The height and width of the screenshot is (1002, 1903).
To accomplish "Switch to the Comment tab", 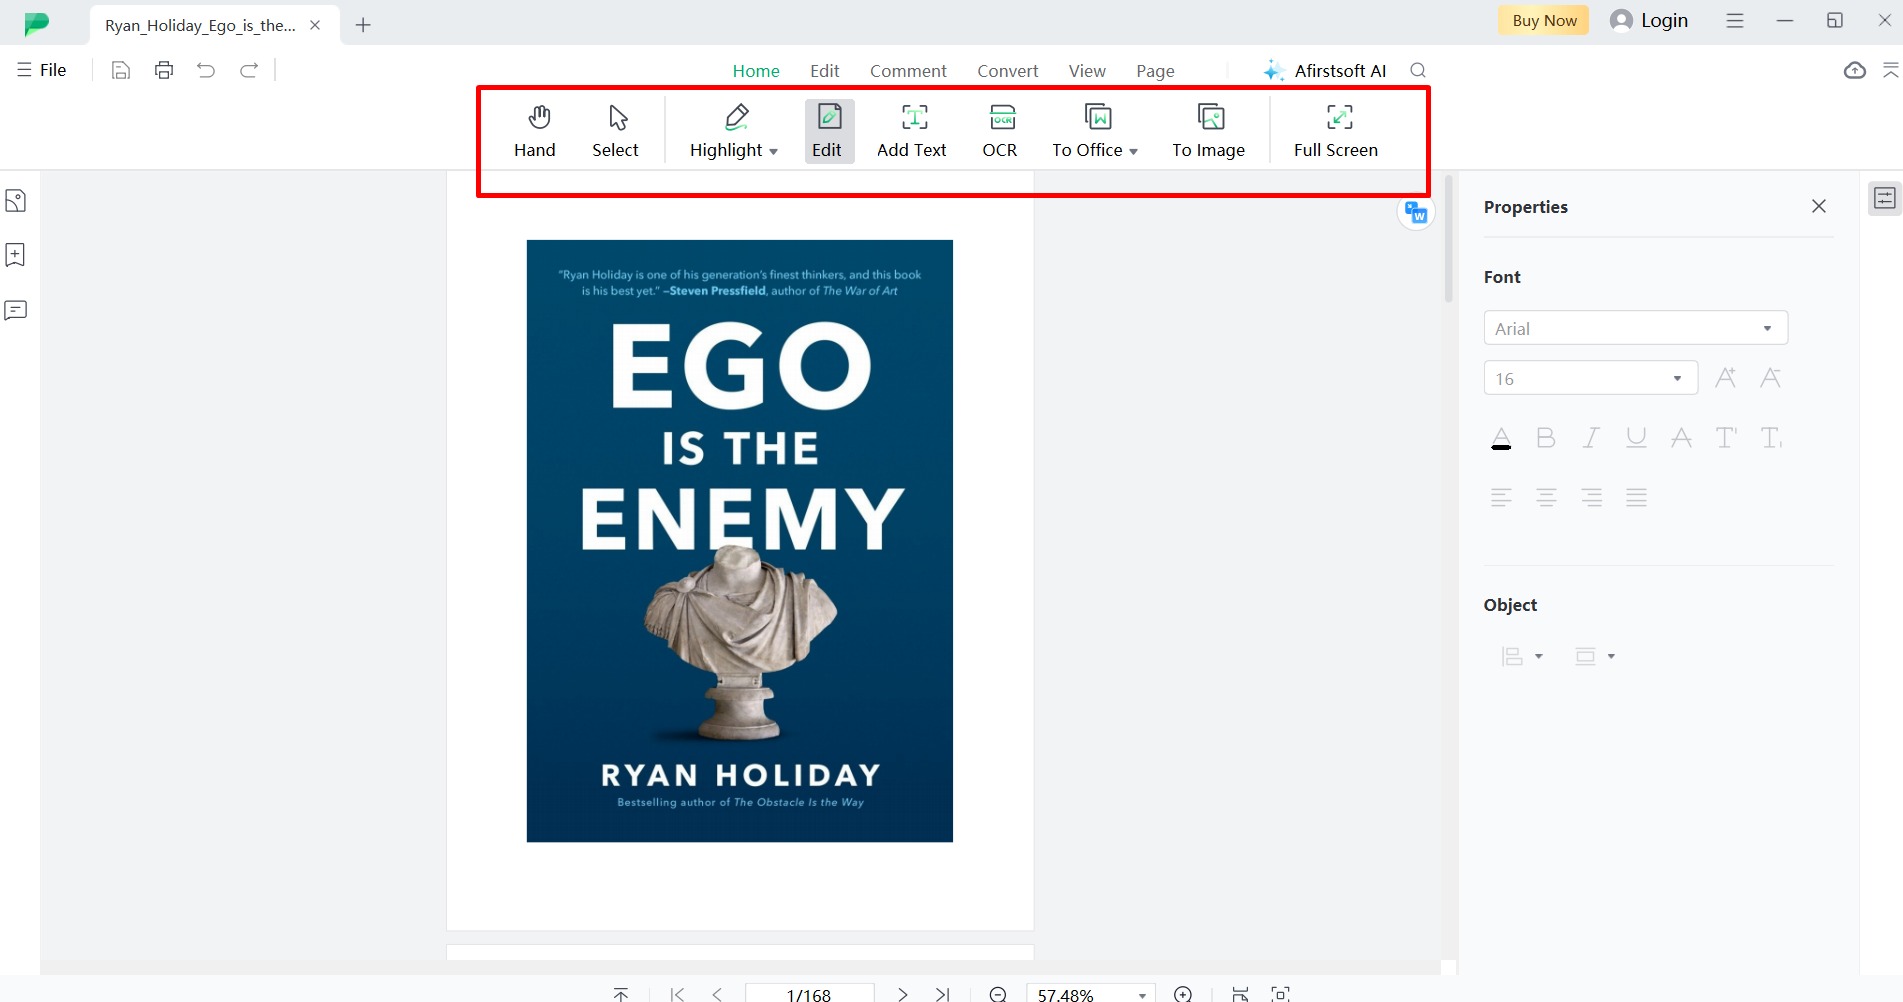I will tap(908, 71).
